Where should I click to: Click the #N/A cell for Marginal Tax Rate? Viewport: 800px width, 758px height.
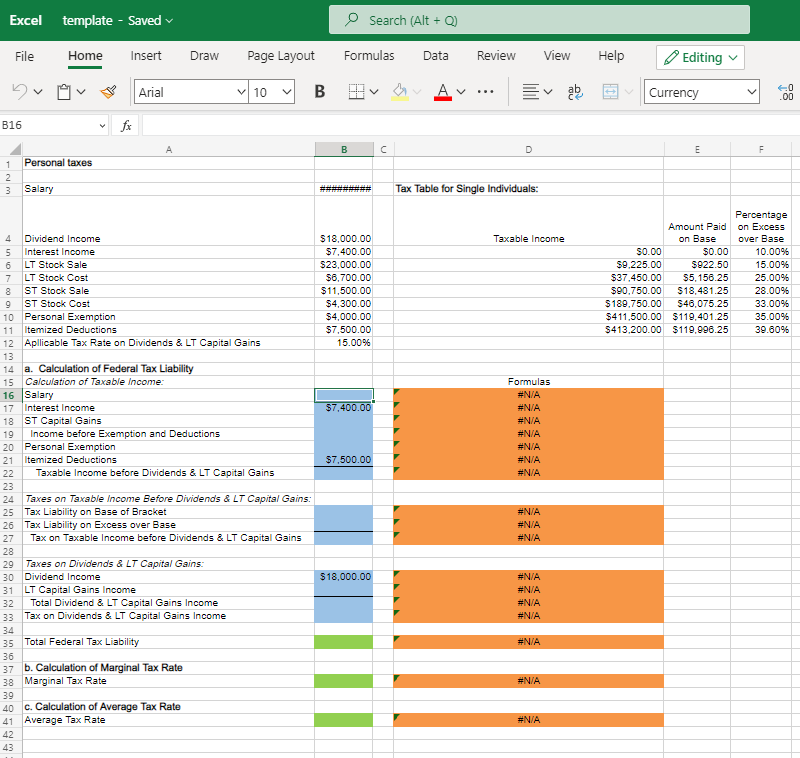pos(529,681)
